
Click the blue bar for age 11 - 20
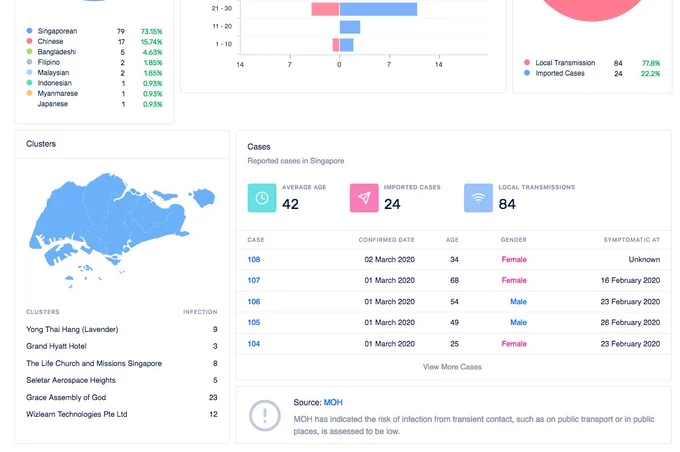click(x=350, y=27)
